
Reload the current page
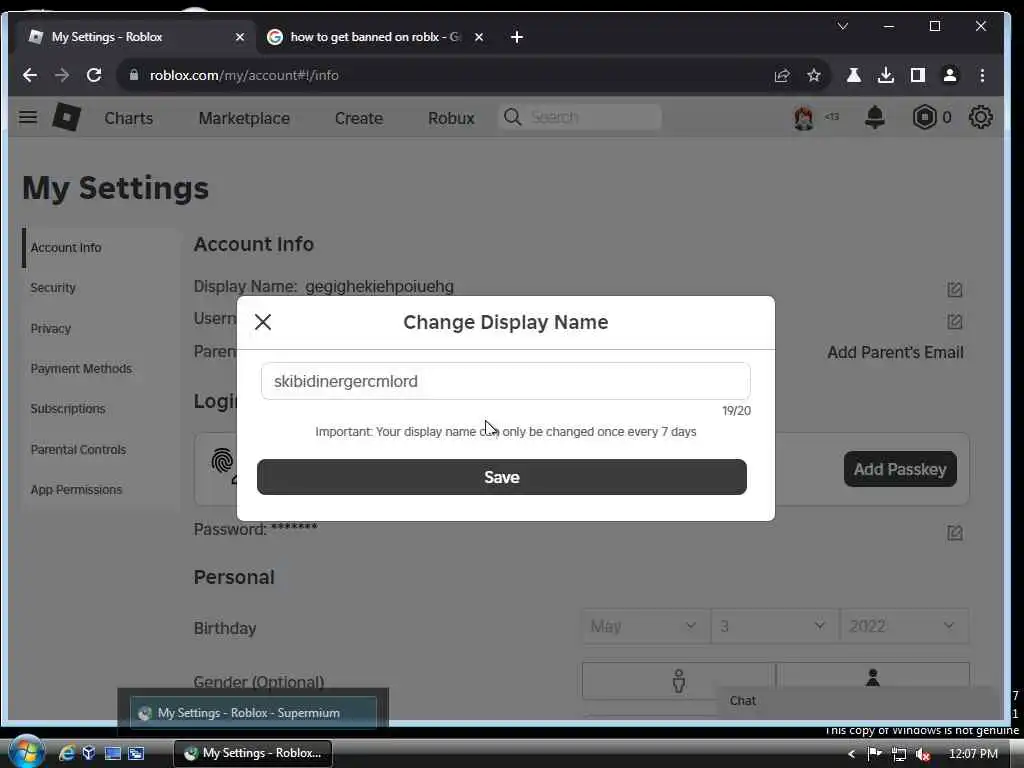pos(94,75)
